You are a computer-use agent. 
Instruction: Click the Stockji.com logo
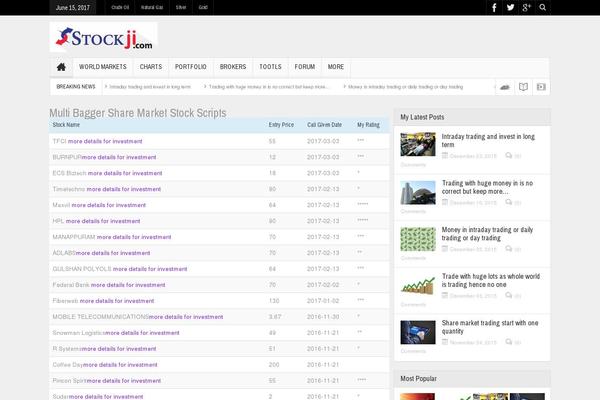click(x=104, y=38)
